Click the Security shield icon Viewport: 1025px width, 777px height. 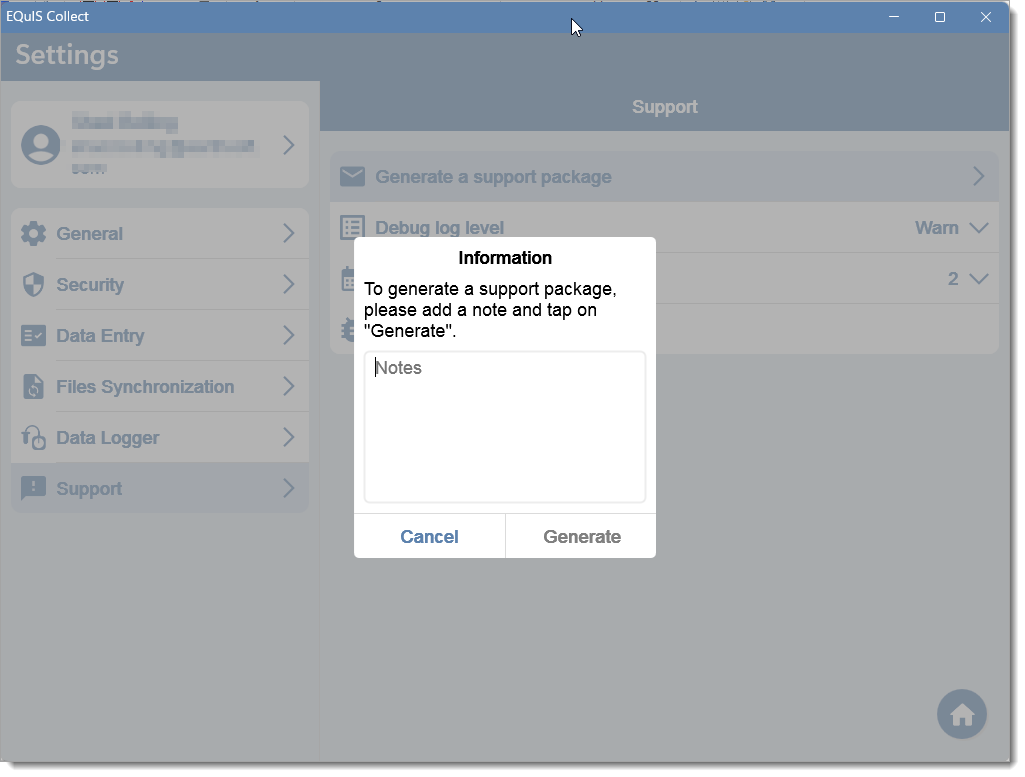pos(33,284)
